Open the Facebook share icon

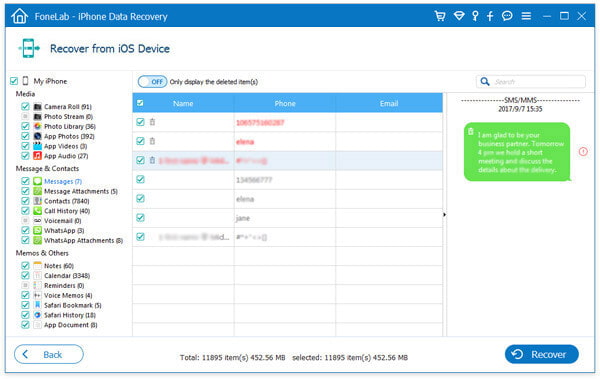(x=490, y=16)
